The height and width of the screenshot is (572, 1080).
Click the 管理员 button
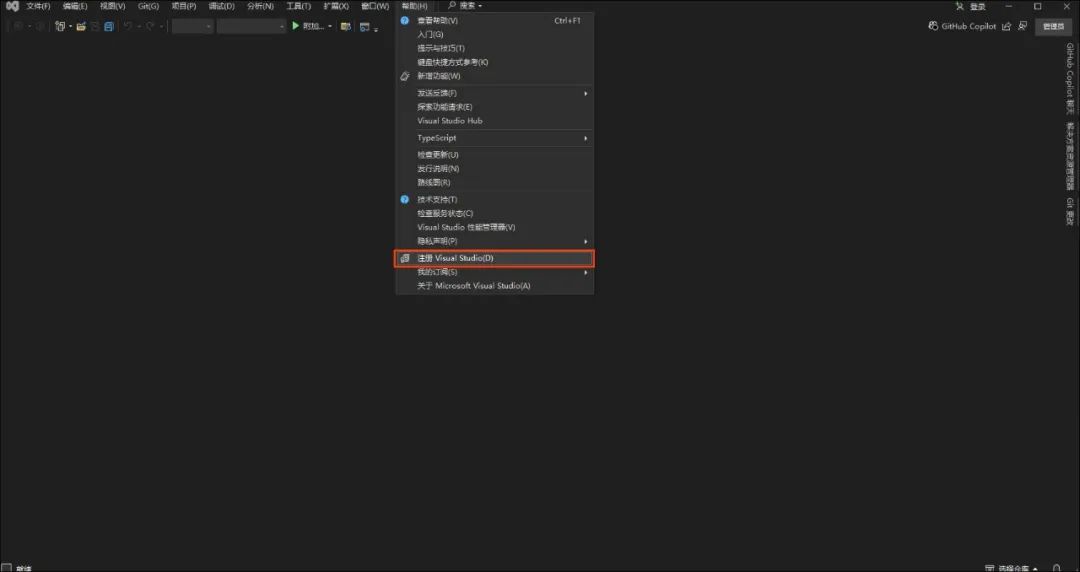[1053, 26]
